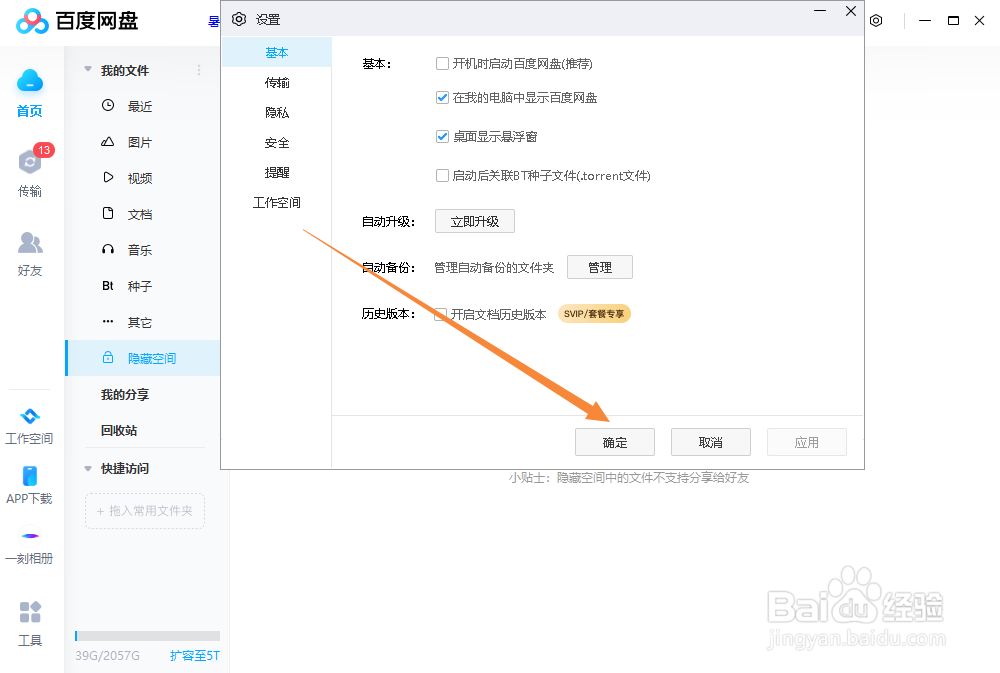The width and height of the screenshot is (1000, 673).
Task: Select 音乐 with the headphone icon
Action: [142, 250]
